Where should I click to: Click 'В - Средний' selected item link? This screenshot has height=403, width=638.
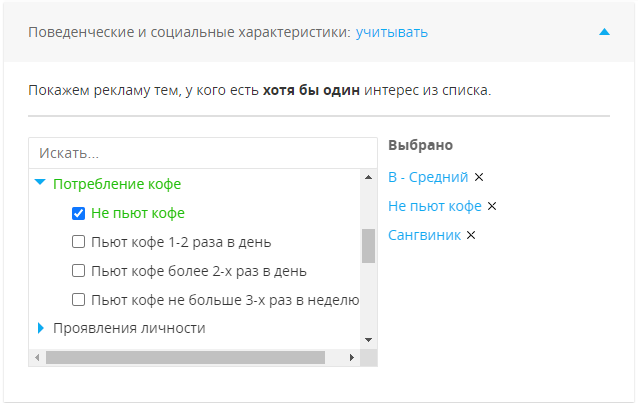(428, 177)
